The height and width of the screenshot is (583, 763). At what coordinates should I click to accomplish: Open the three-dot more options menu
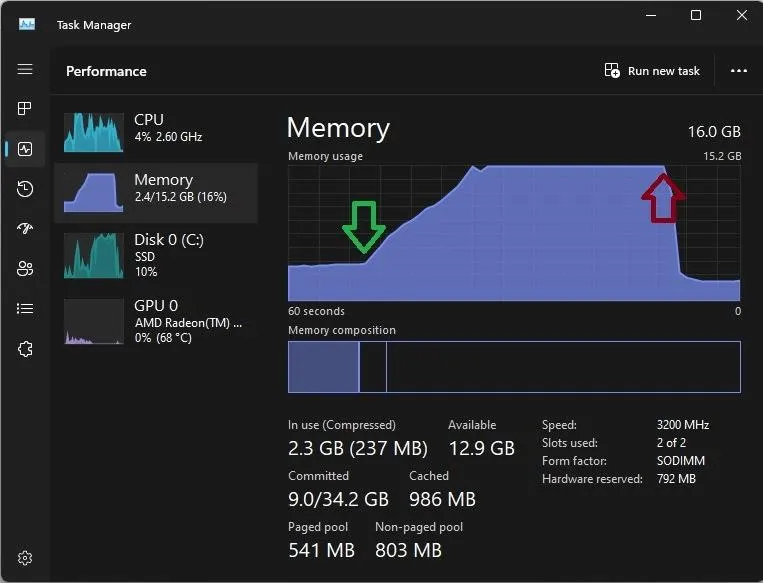point(739,71)
